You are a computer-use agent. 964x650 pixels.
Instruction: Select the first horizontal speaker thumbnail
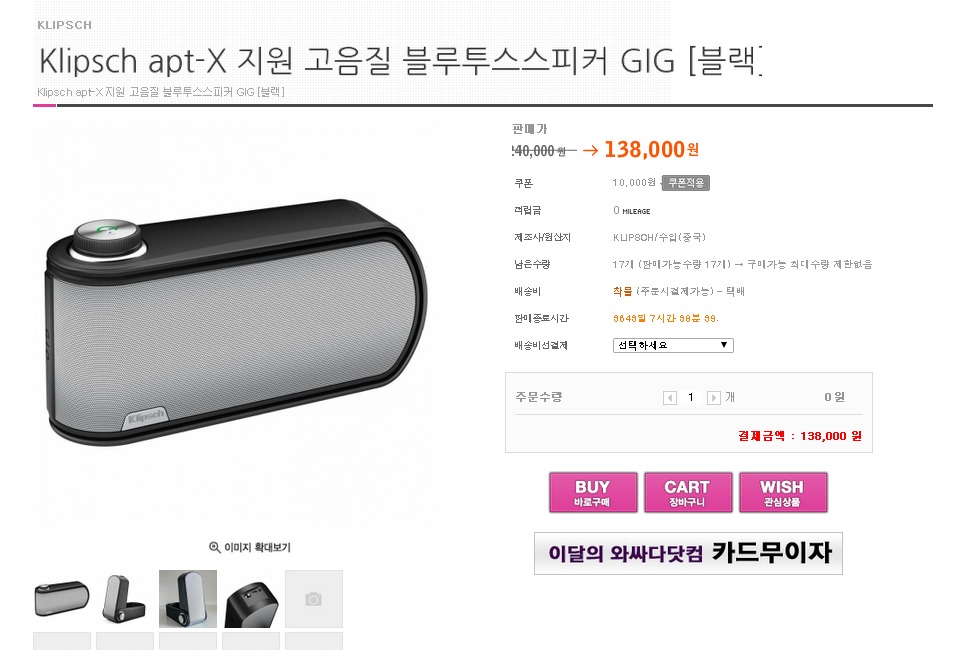[x=61, y=599]
